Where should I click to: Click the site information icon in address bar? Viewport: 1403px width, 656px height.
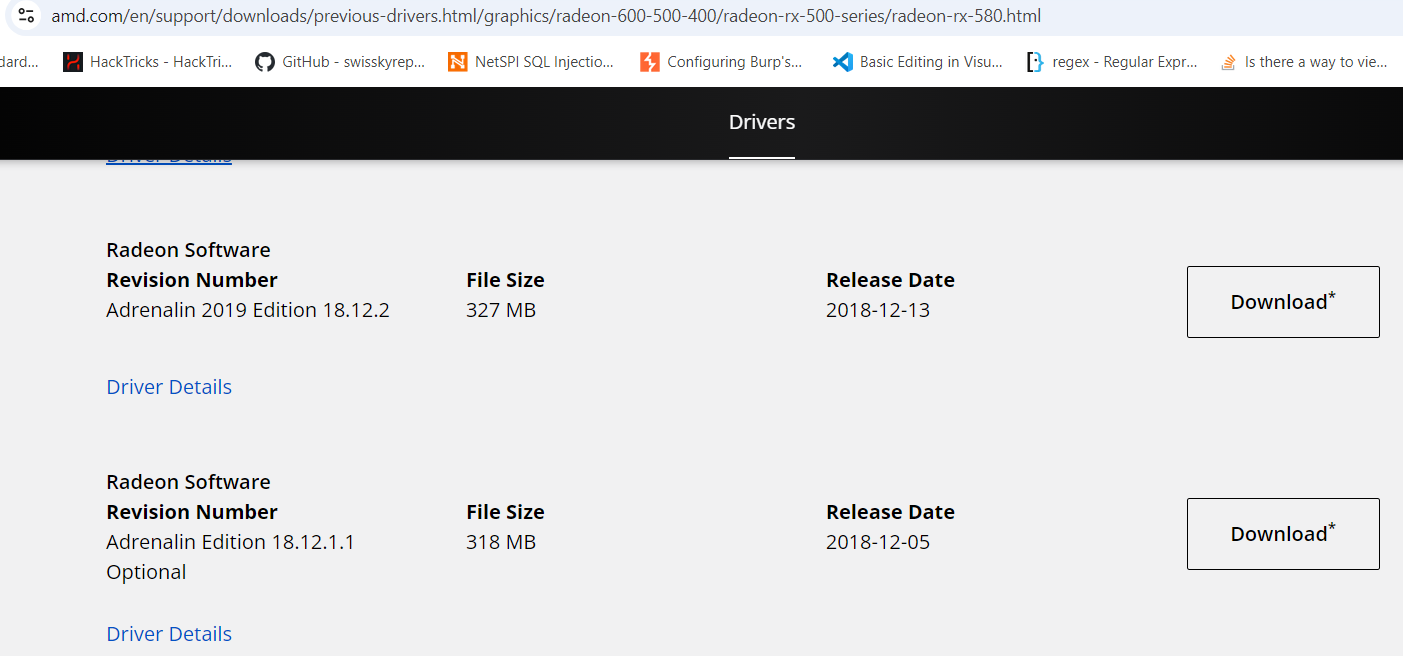click(27, 16)
